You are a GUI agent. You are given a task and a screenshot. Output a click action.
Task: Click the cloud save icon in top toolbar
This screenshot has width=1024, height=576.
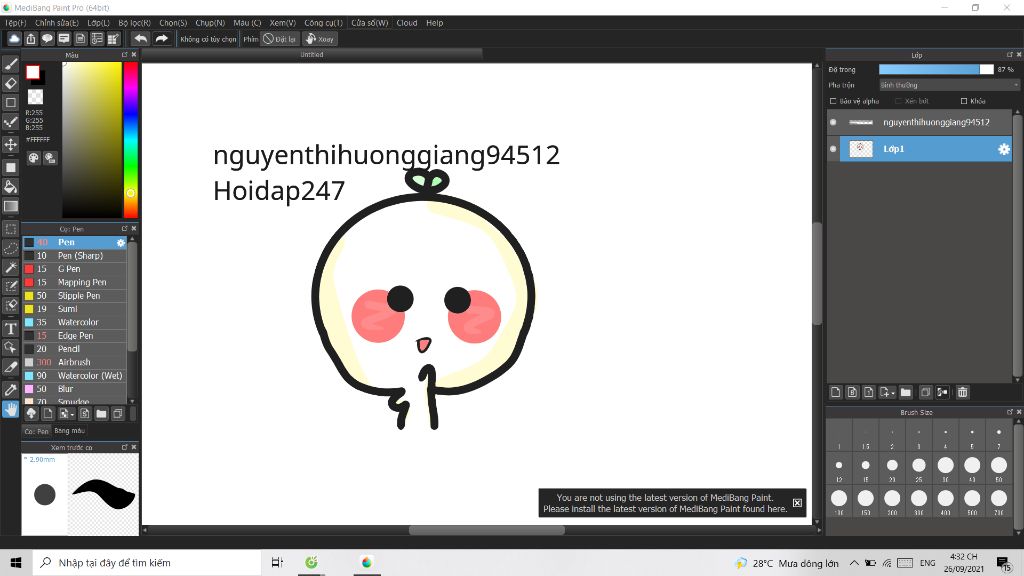pos(14,39)
